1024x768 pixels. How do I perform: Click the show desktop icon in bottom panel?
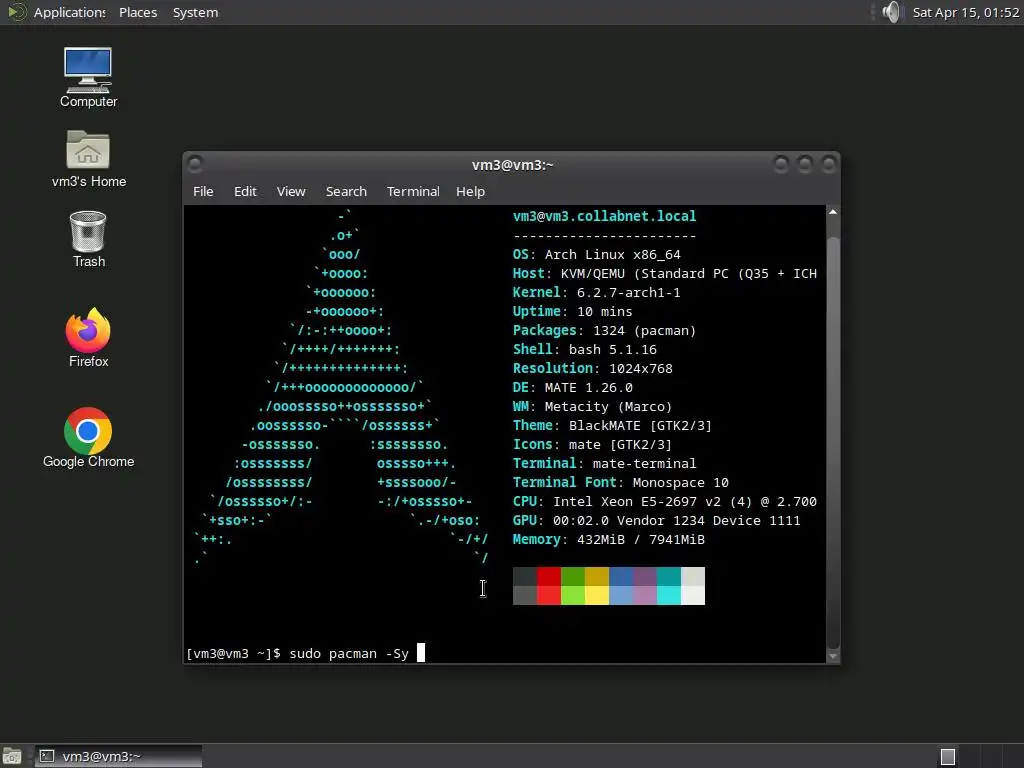click(12, 756)
